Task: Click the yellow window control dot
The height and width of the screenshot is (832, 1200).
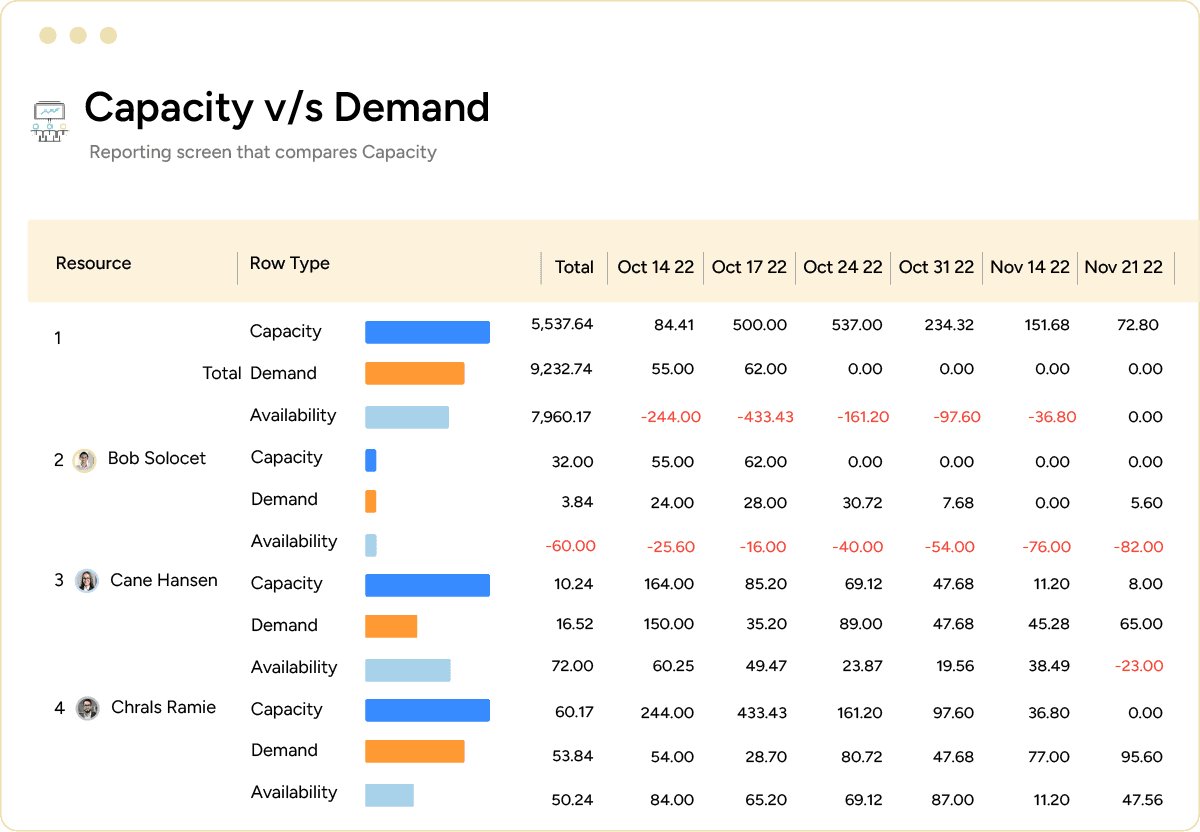Action: coord(49,34)
